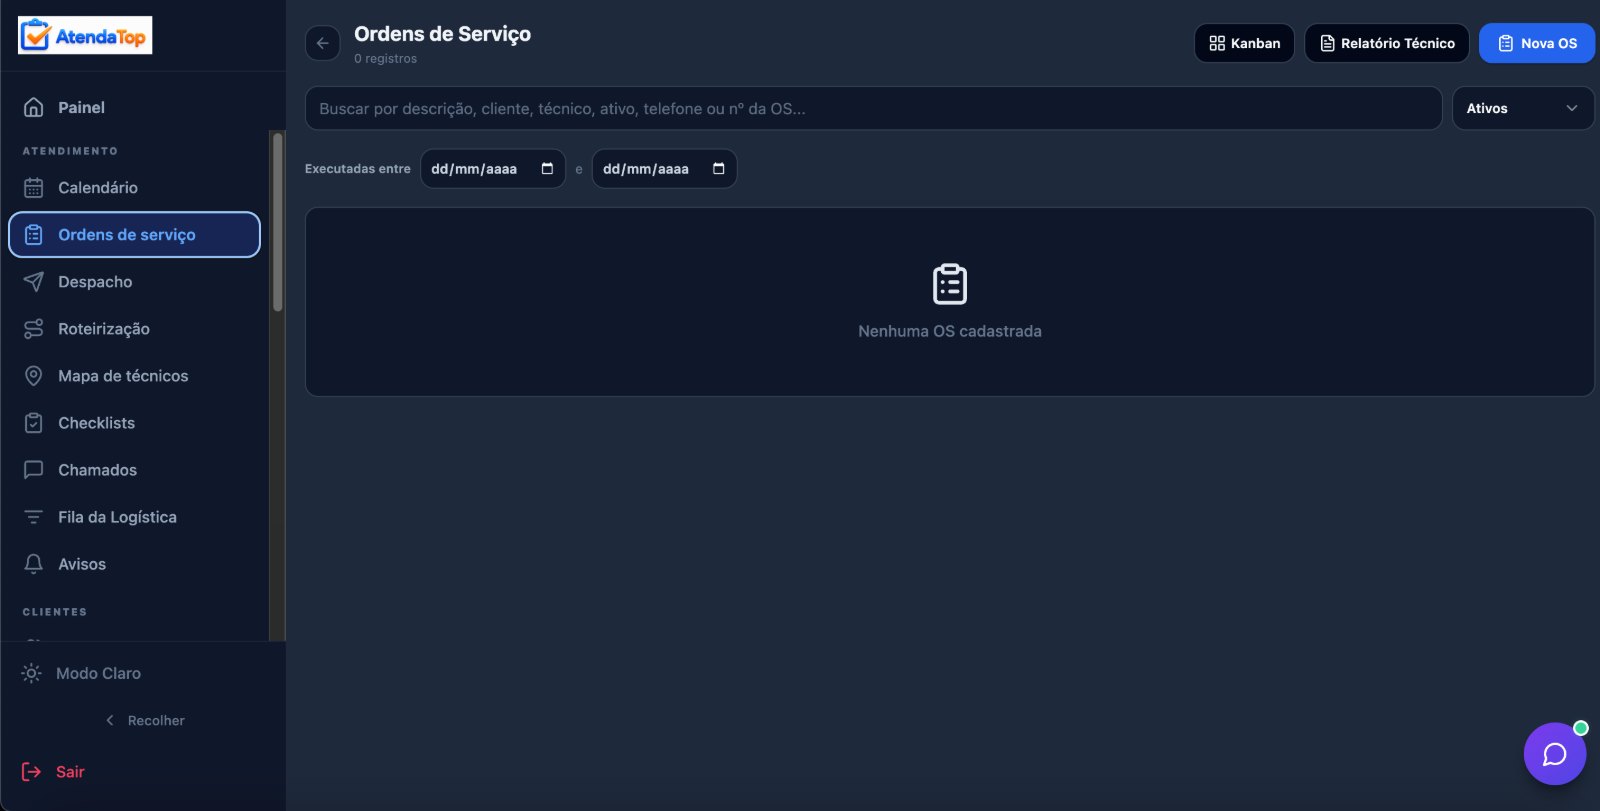This screenshot has width=1600, height=811.
Task: Click the Fila da Logística filter icon
Action: point(33,517)
